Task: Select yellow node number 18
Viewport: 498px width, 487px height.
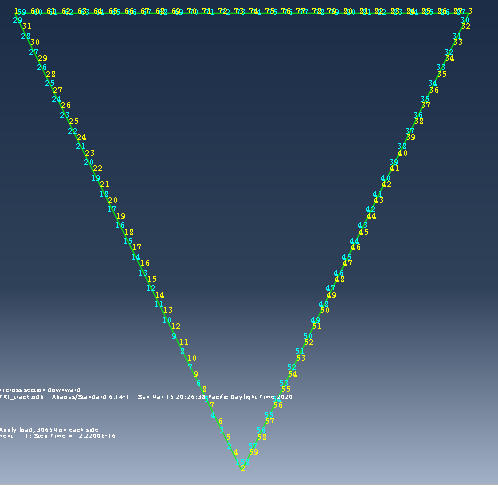Action: point(129,232)
